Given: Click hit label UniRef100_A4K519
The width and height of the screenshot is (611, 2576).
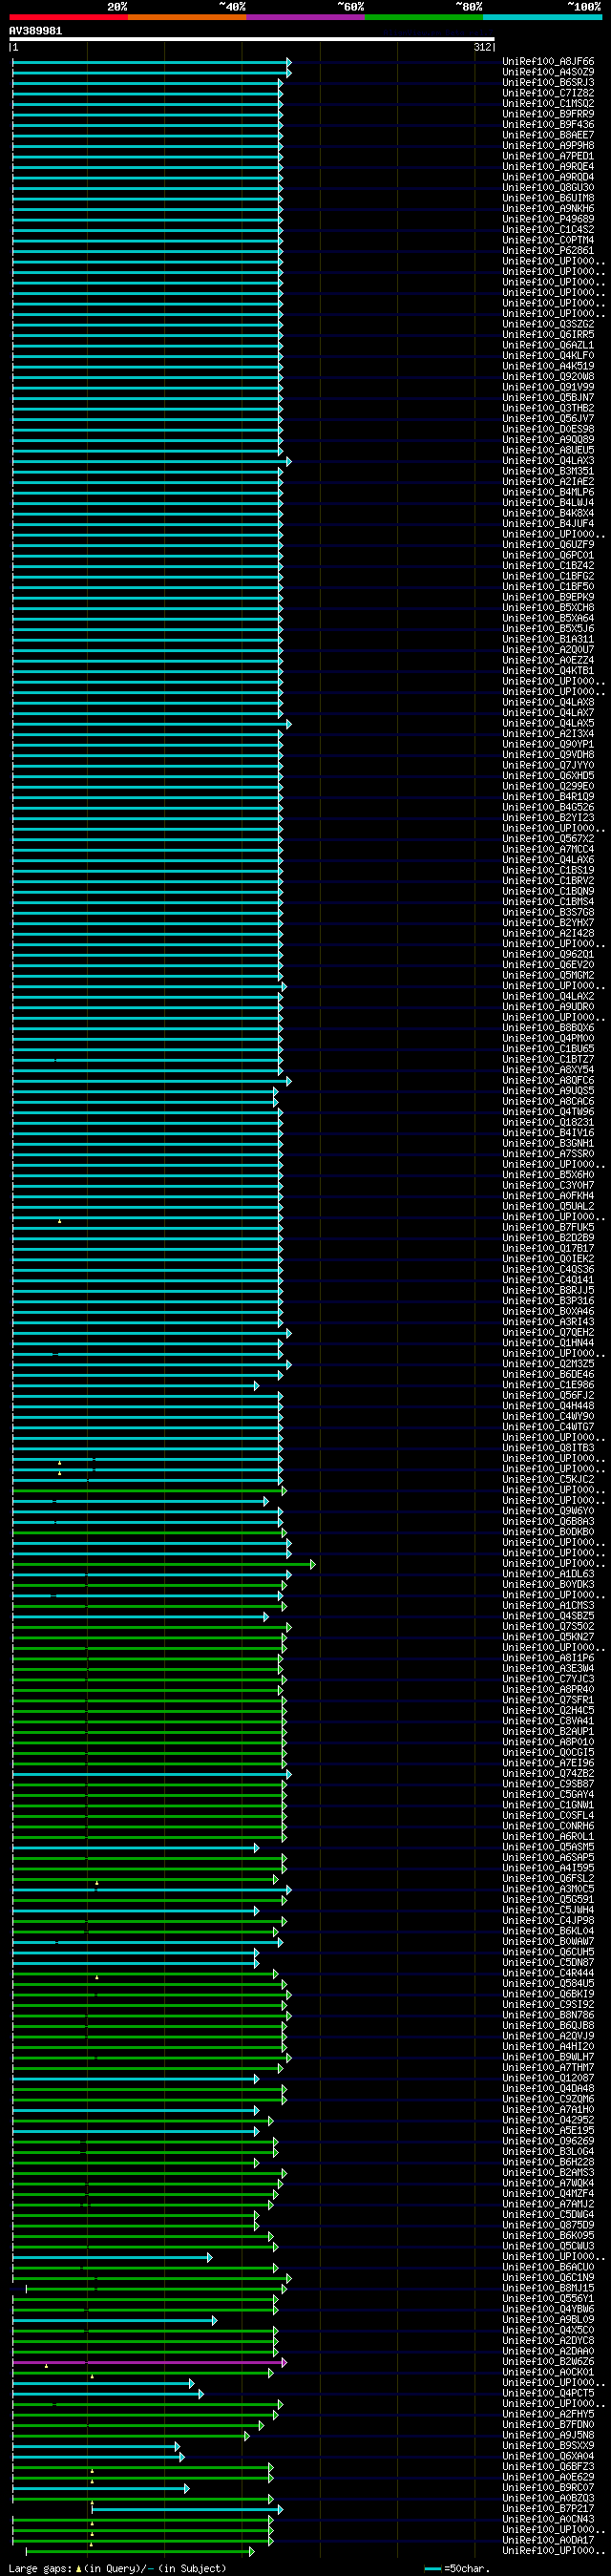Looking at the screenshot, I should [x=548, y=366].
